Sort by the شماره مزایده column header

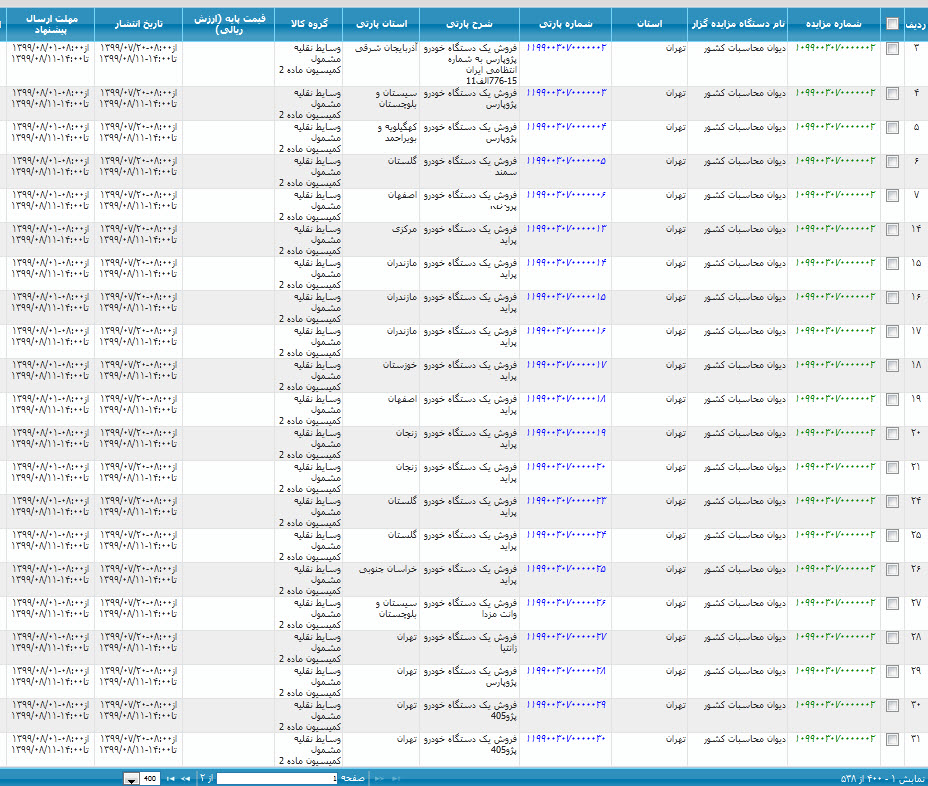point(834,24)
